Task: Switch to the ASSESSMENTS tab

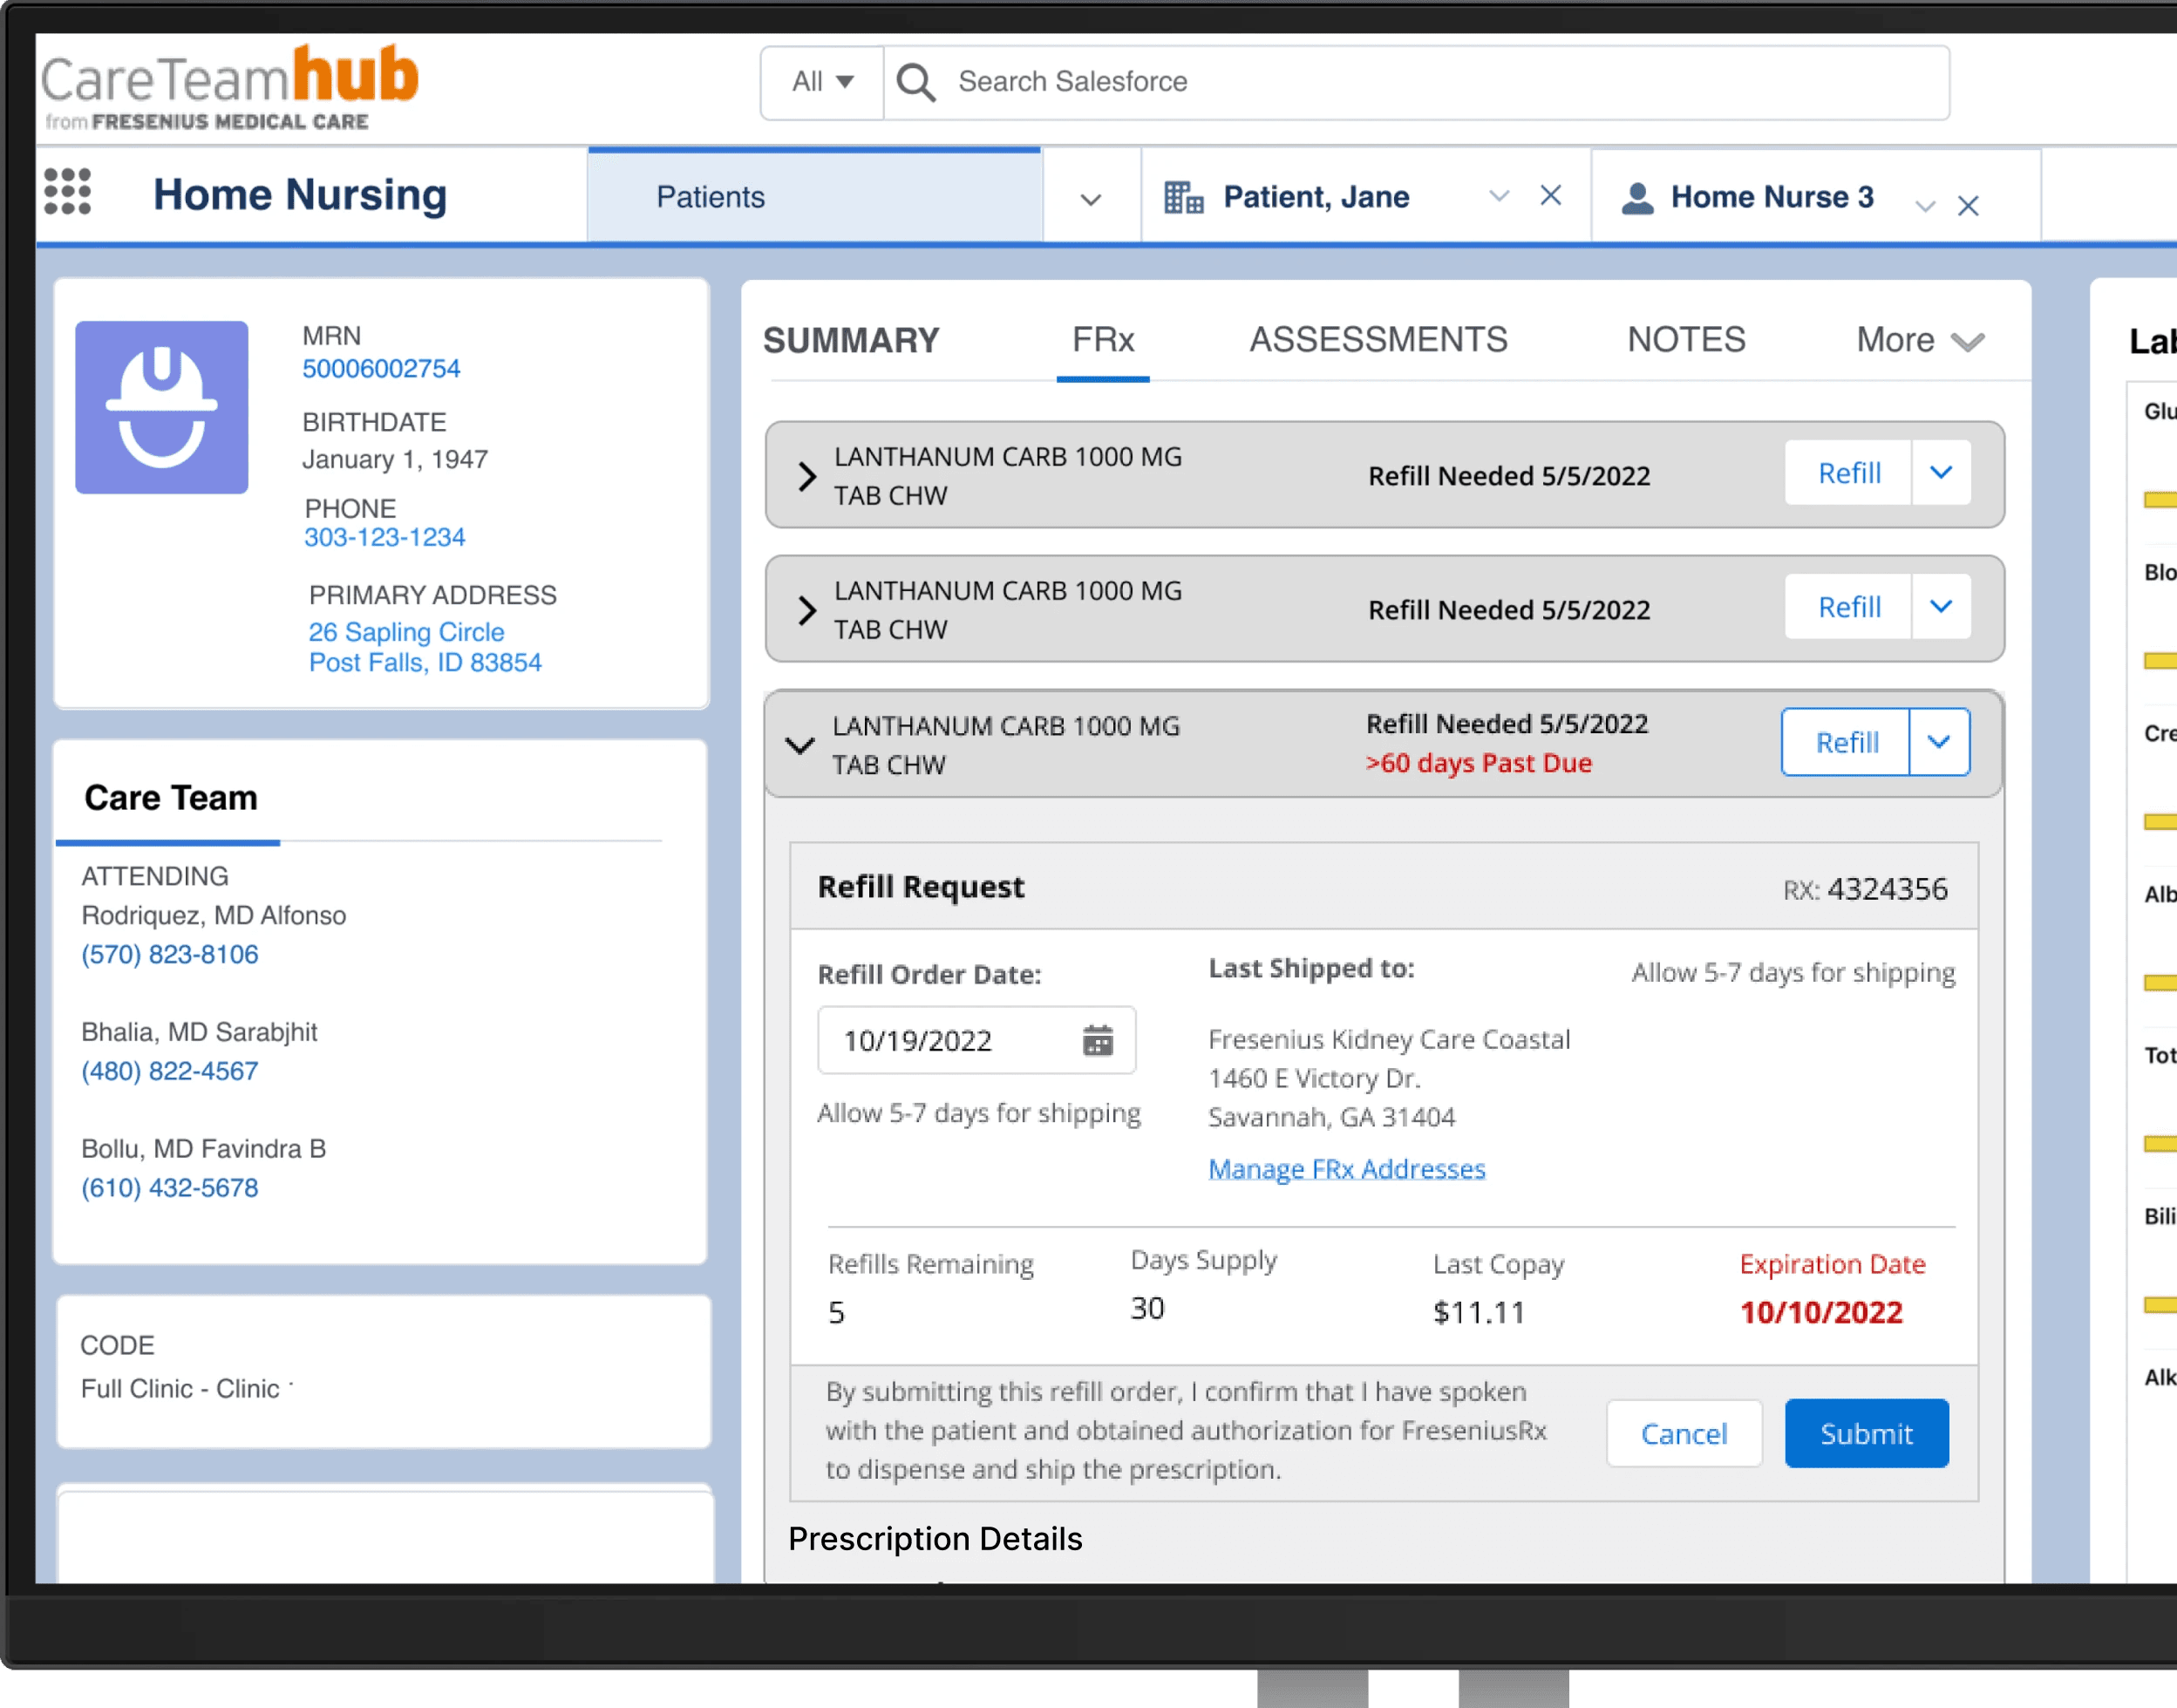Action: click(1378, 340)
